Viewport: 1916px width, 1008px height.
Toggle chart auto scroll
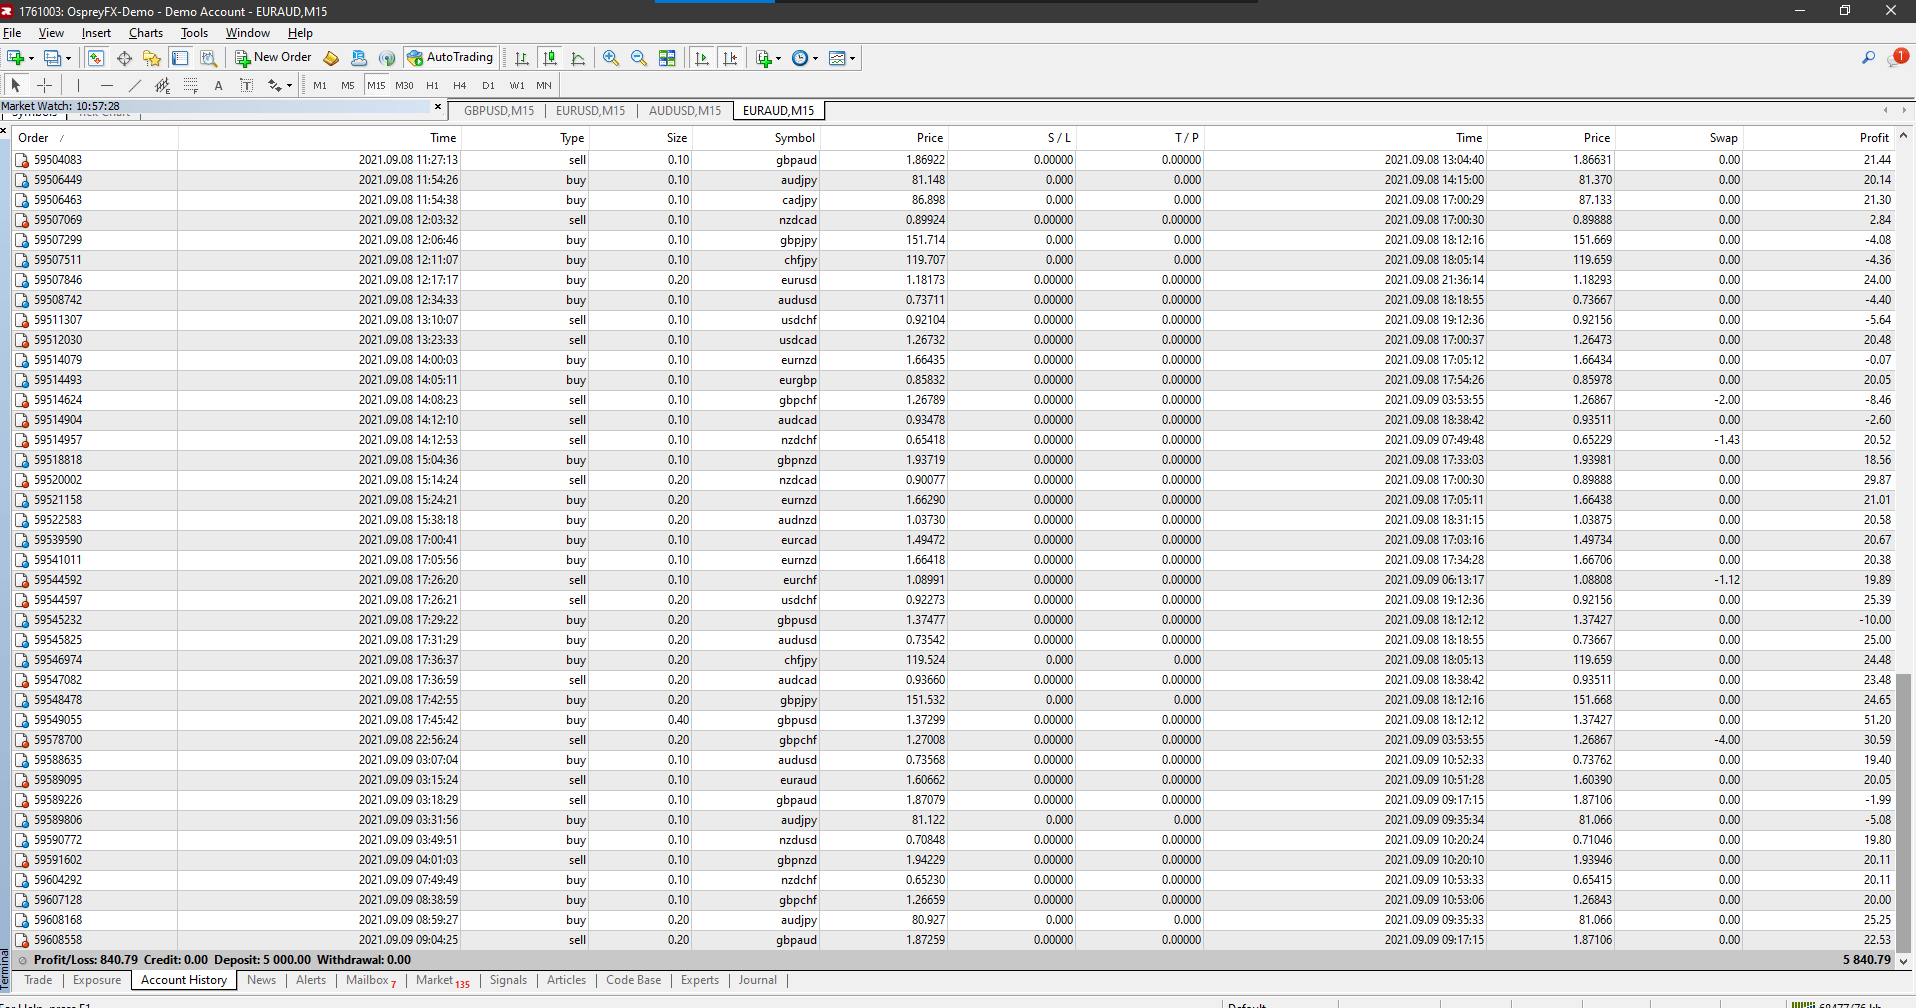[702, 58]
